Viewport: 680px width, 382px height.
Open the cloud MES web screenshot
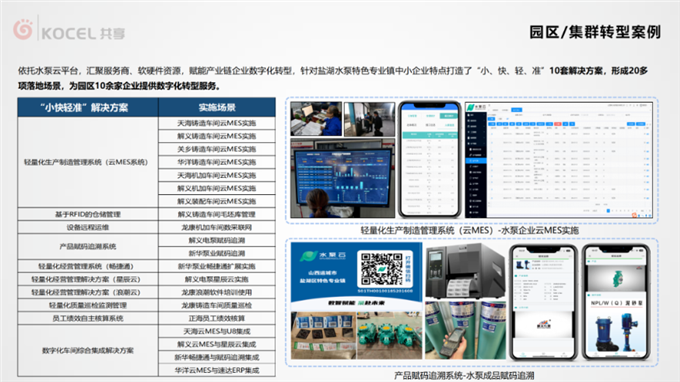click(559, 160)
